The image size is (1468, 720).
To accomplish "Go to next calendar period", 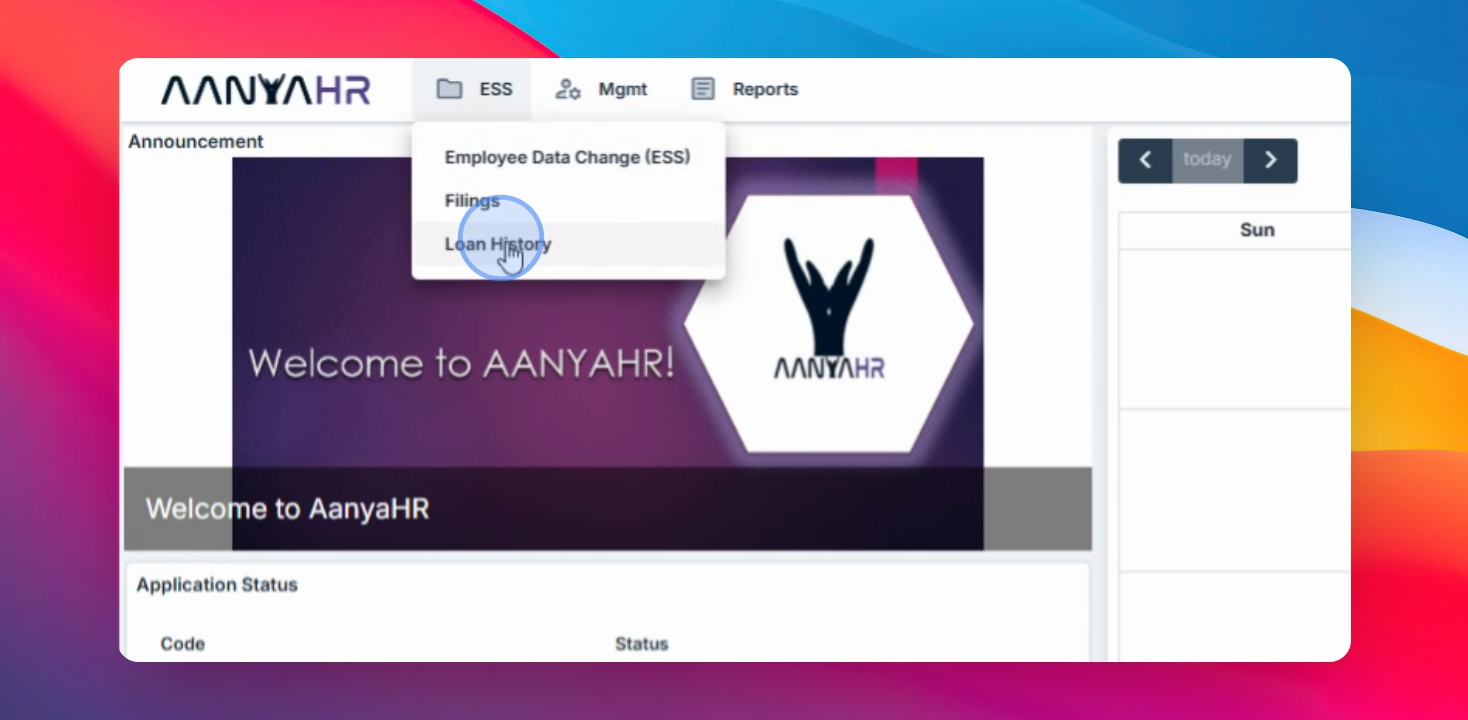I will coord(1270,160).
